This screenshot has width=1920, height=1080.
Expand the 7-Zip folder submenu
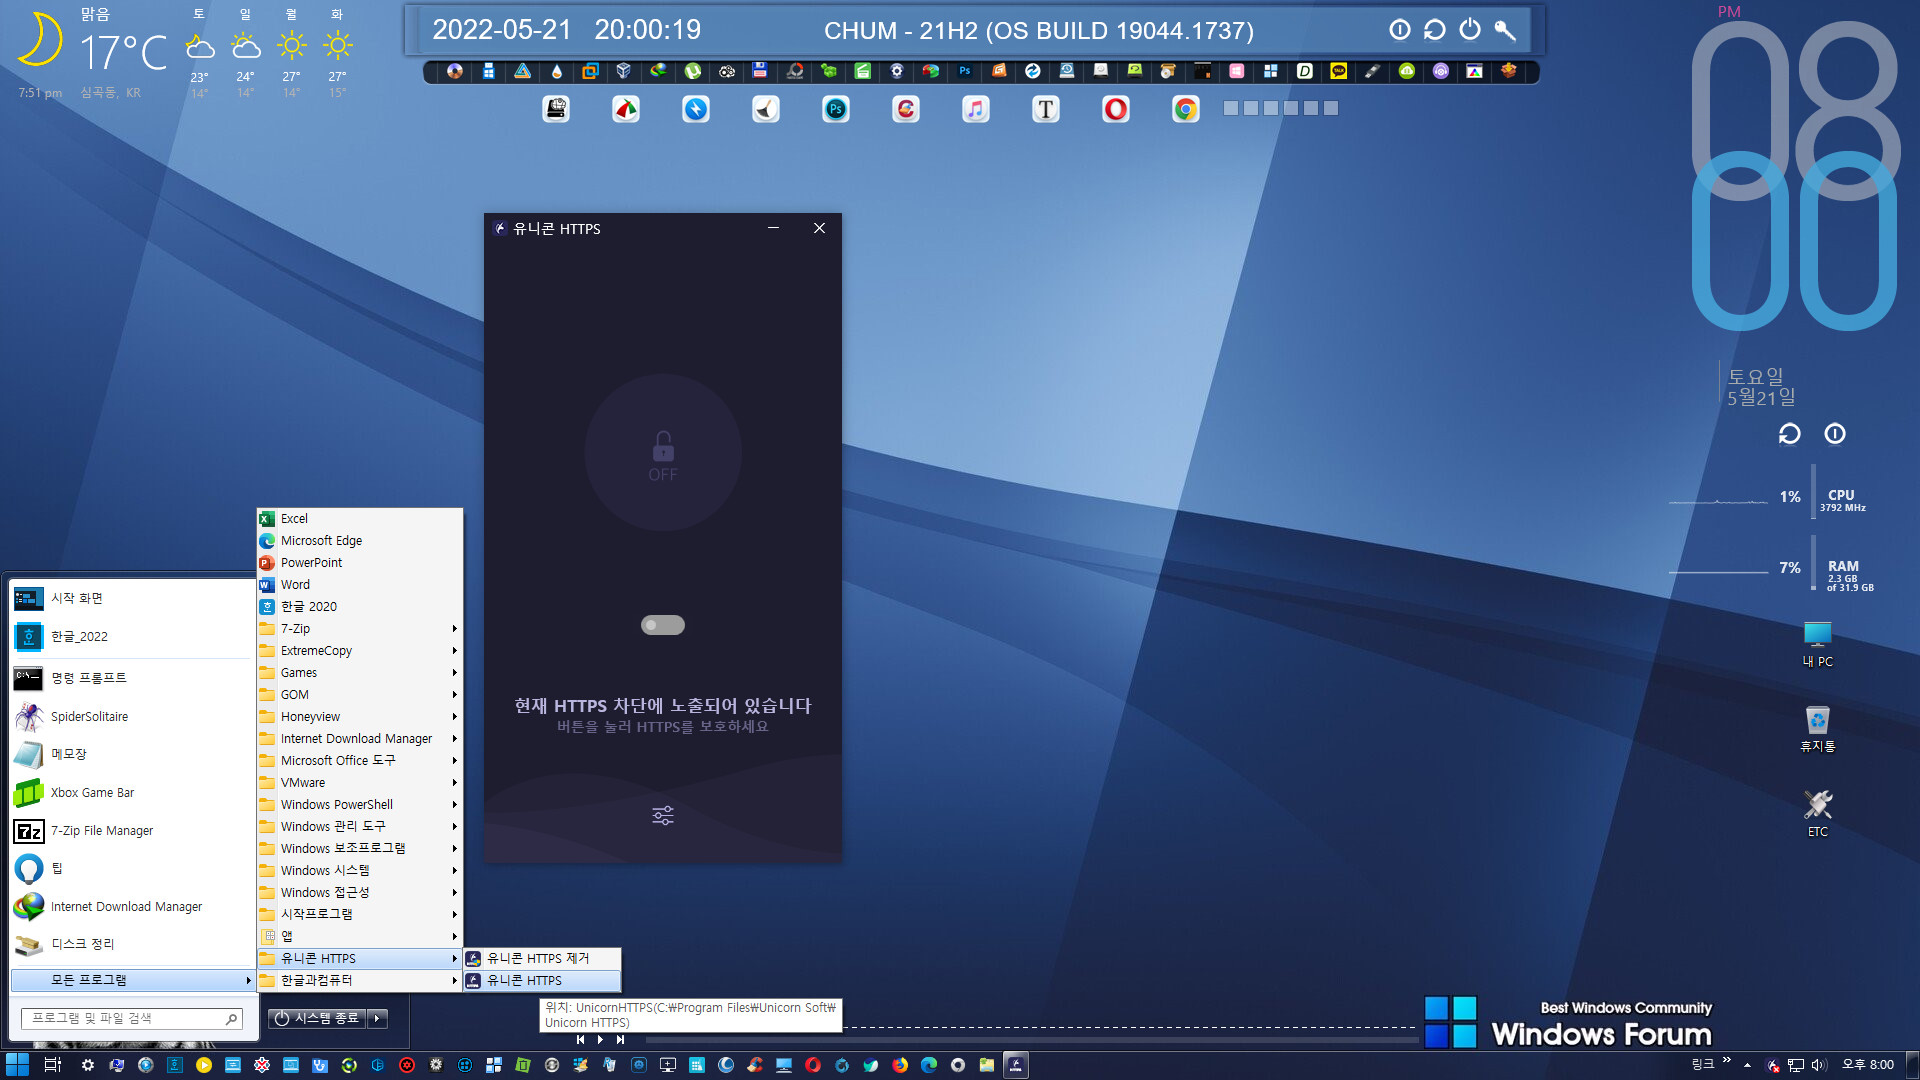pyautogui.click(x=360, y=628)
